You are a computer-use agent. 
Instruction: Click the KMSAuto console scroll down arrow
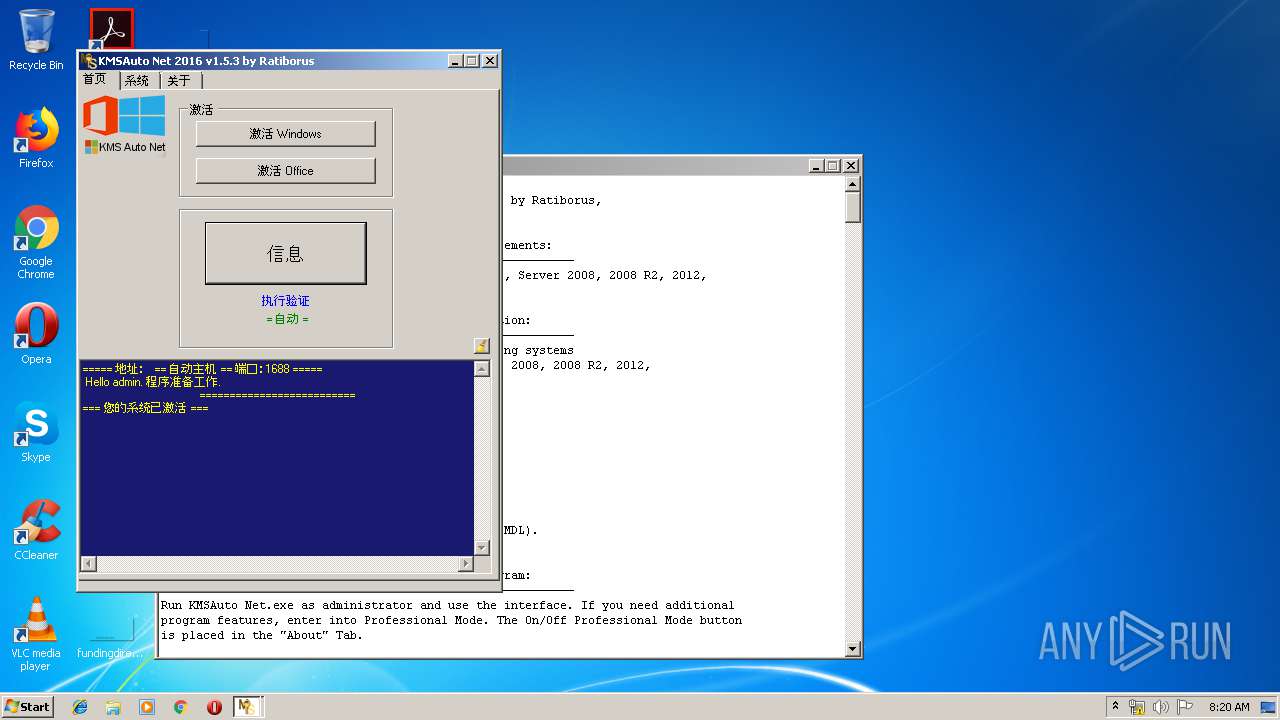(x=481, y=547)
